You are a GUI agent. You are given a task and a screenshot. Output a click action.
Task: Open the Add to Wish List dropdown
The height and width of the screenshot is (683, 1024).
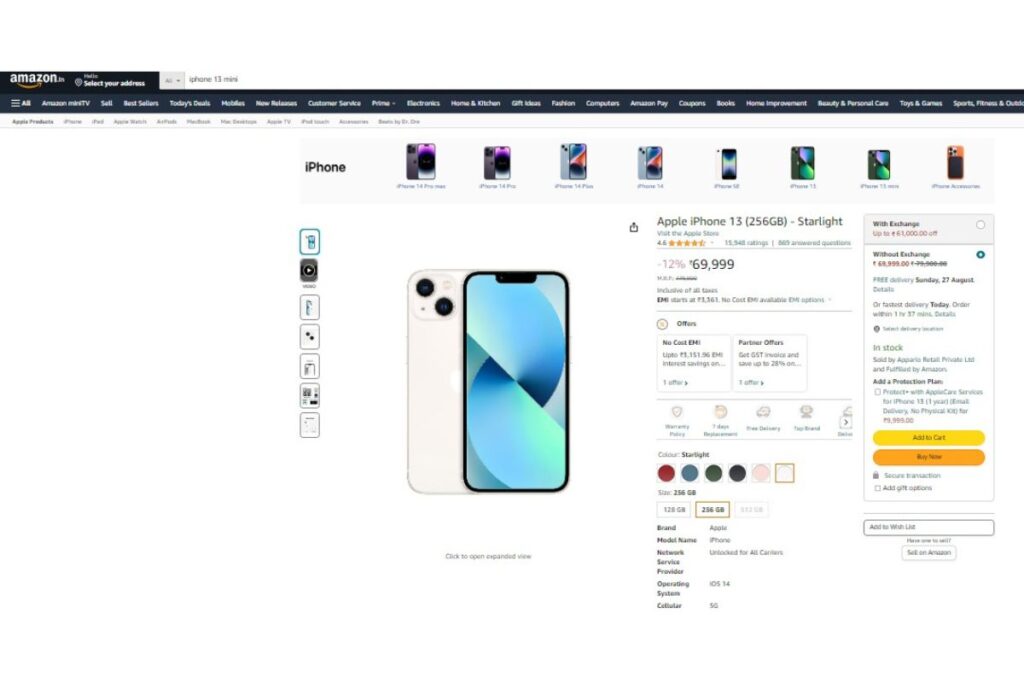point(928,527)
